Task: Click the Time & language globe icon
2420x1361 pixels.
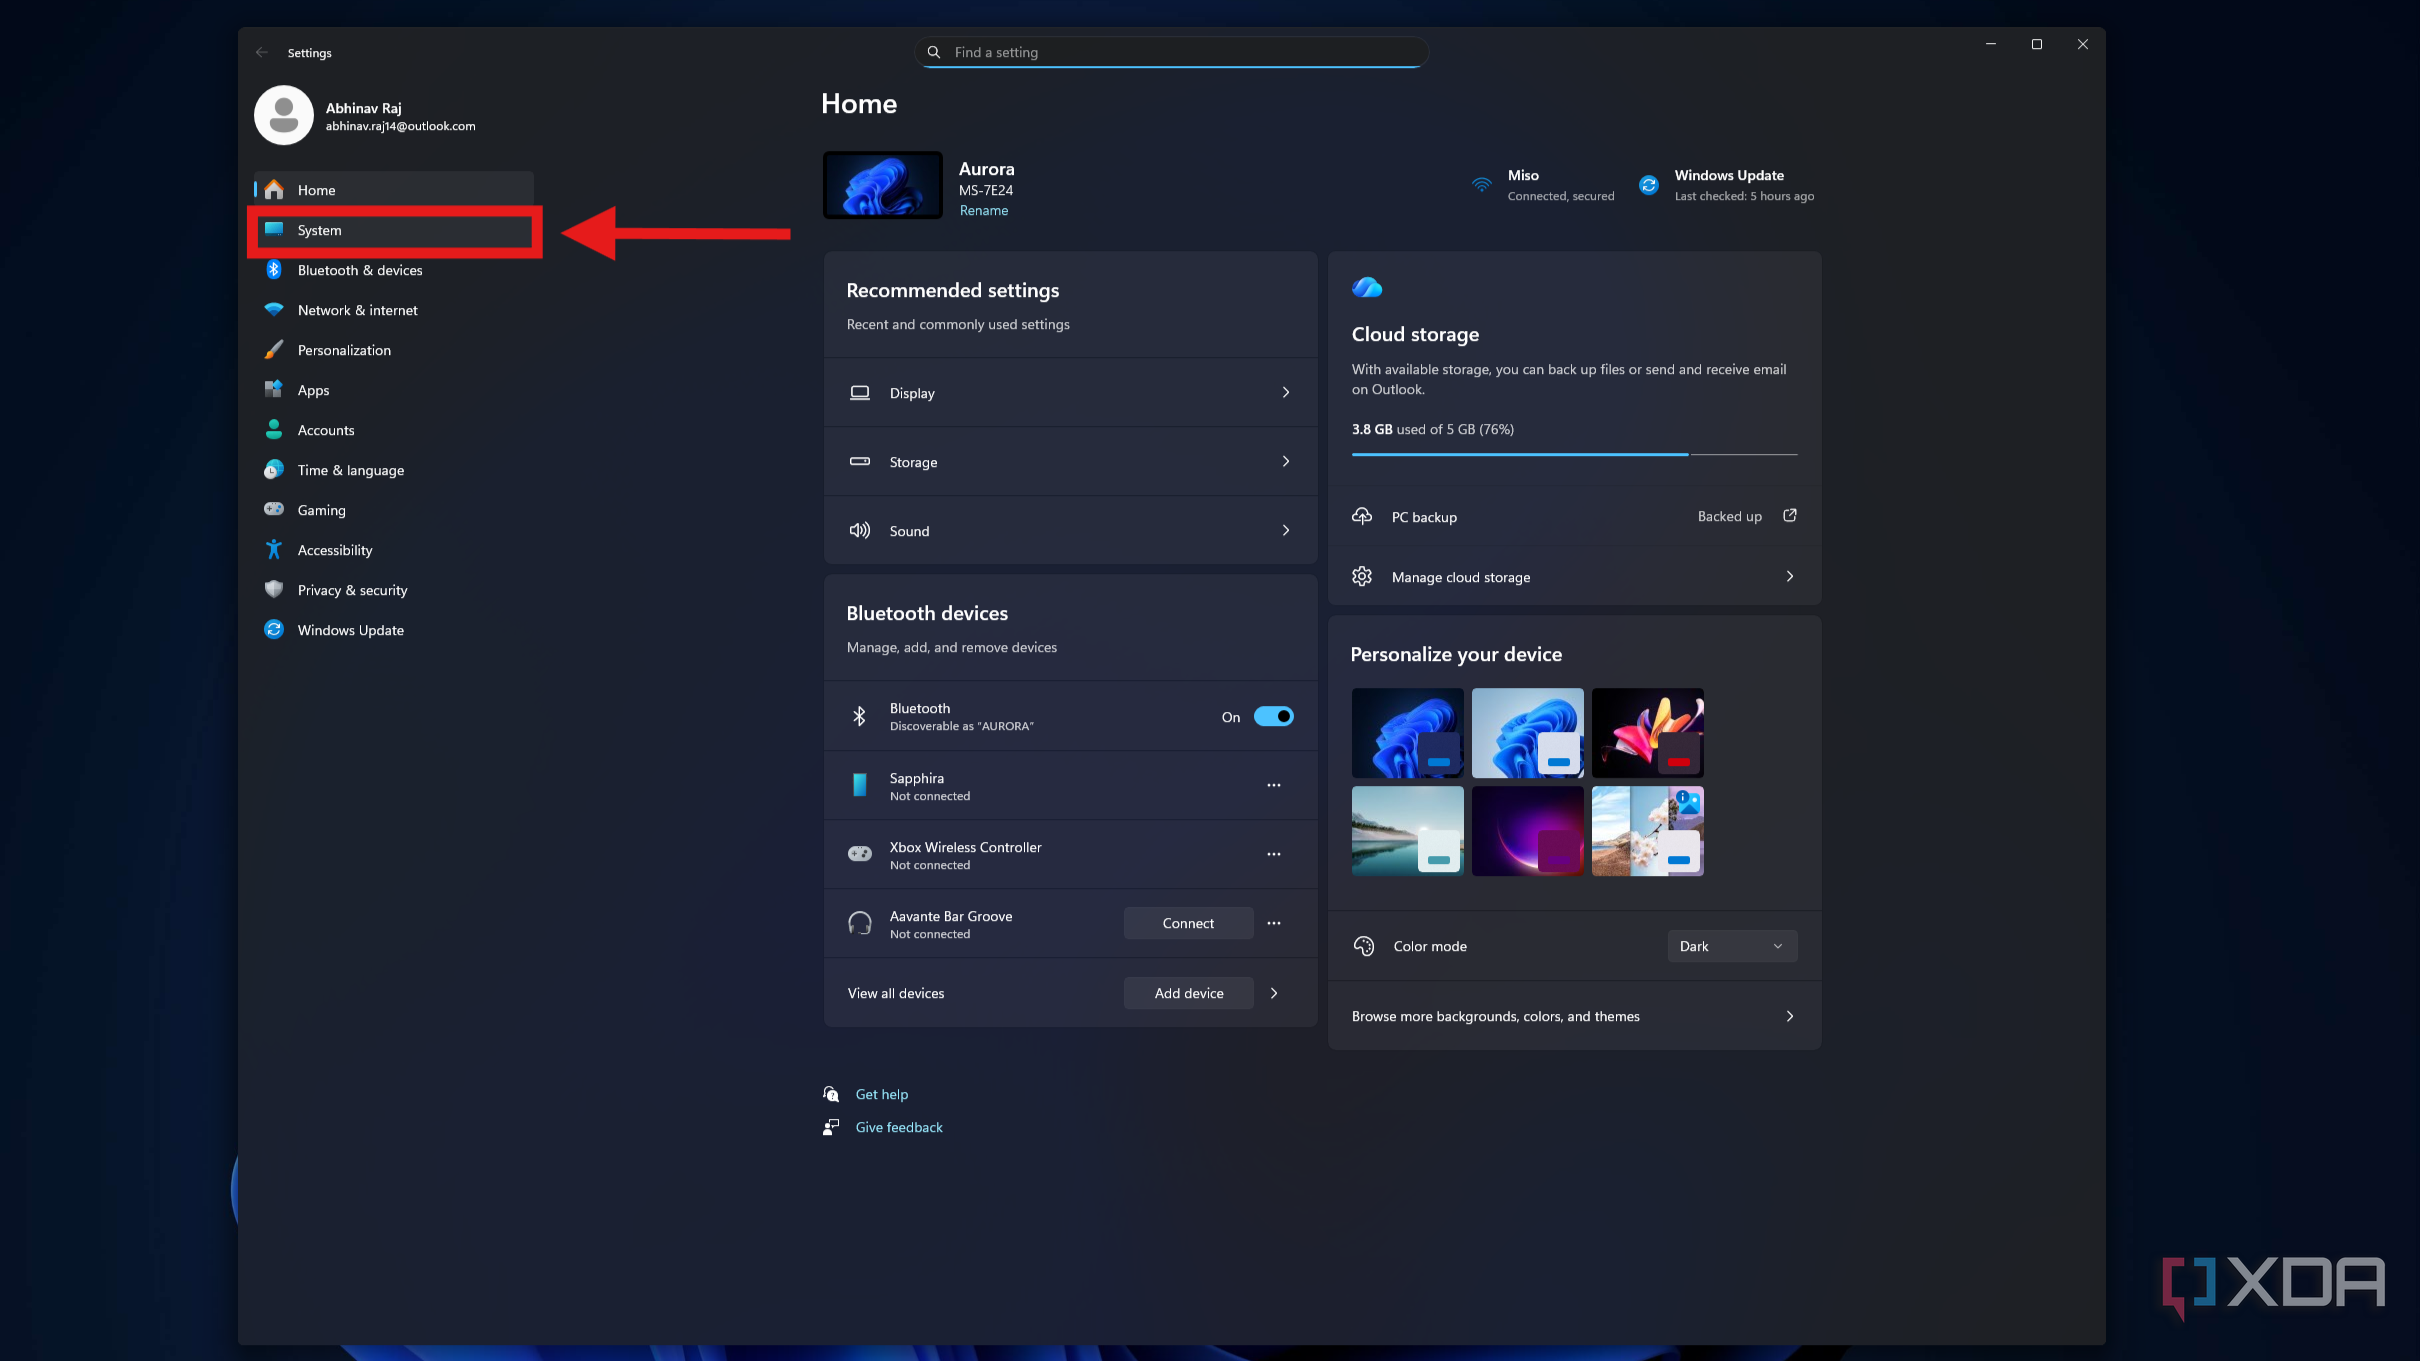Action: (273, 470)
